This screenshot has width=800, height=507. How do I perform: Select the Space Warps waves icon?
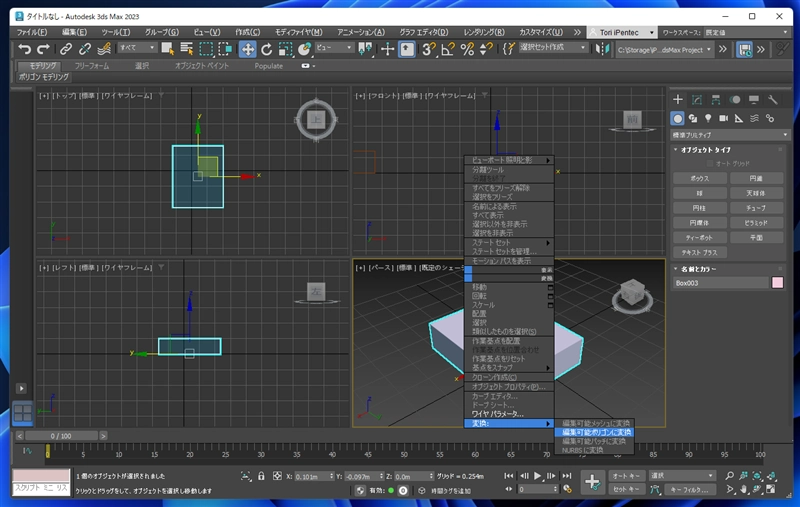tap(754, 118)
